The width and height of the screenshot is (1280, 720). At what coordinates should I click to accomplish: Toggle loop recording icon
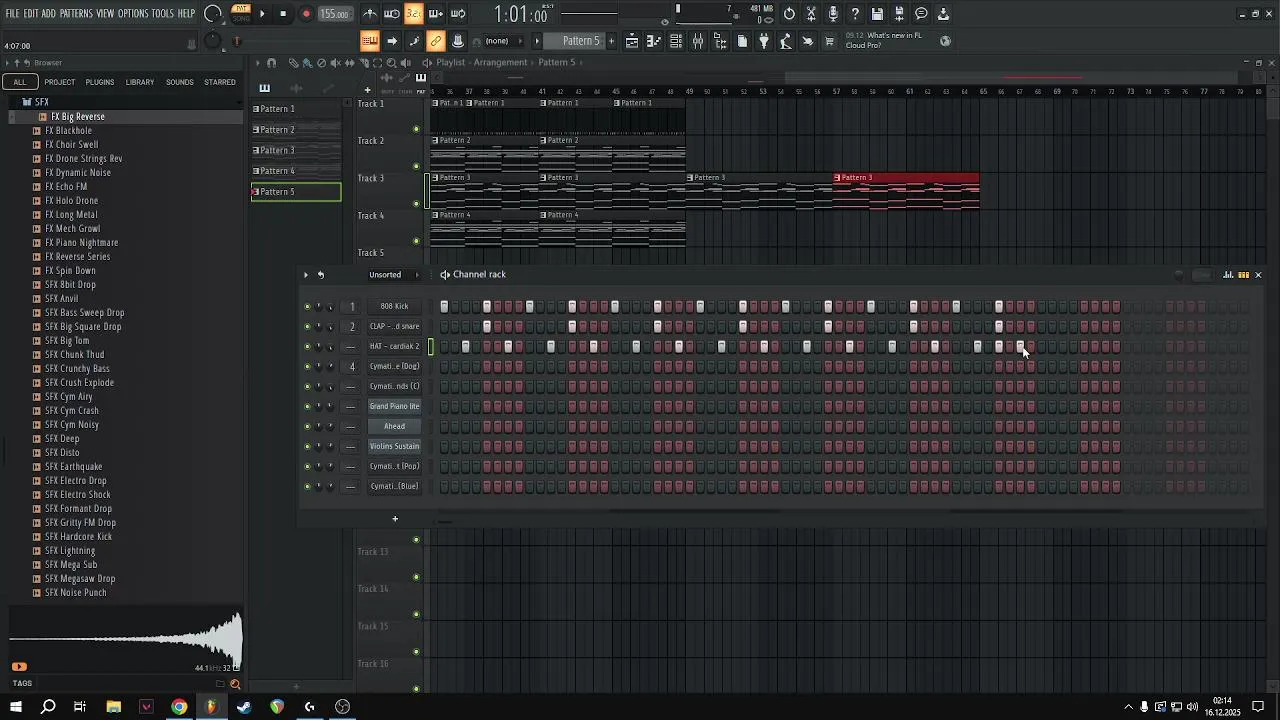(x=458, y=14)
